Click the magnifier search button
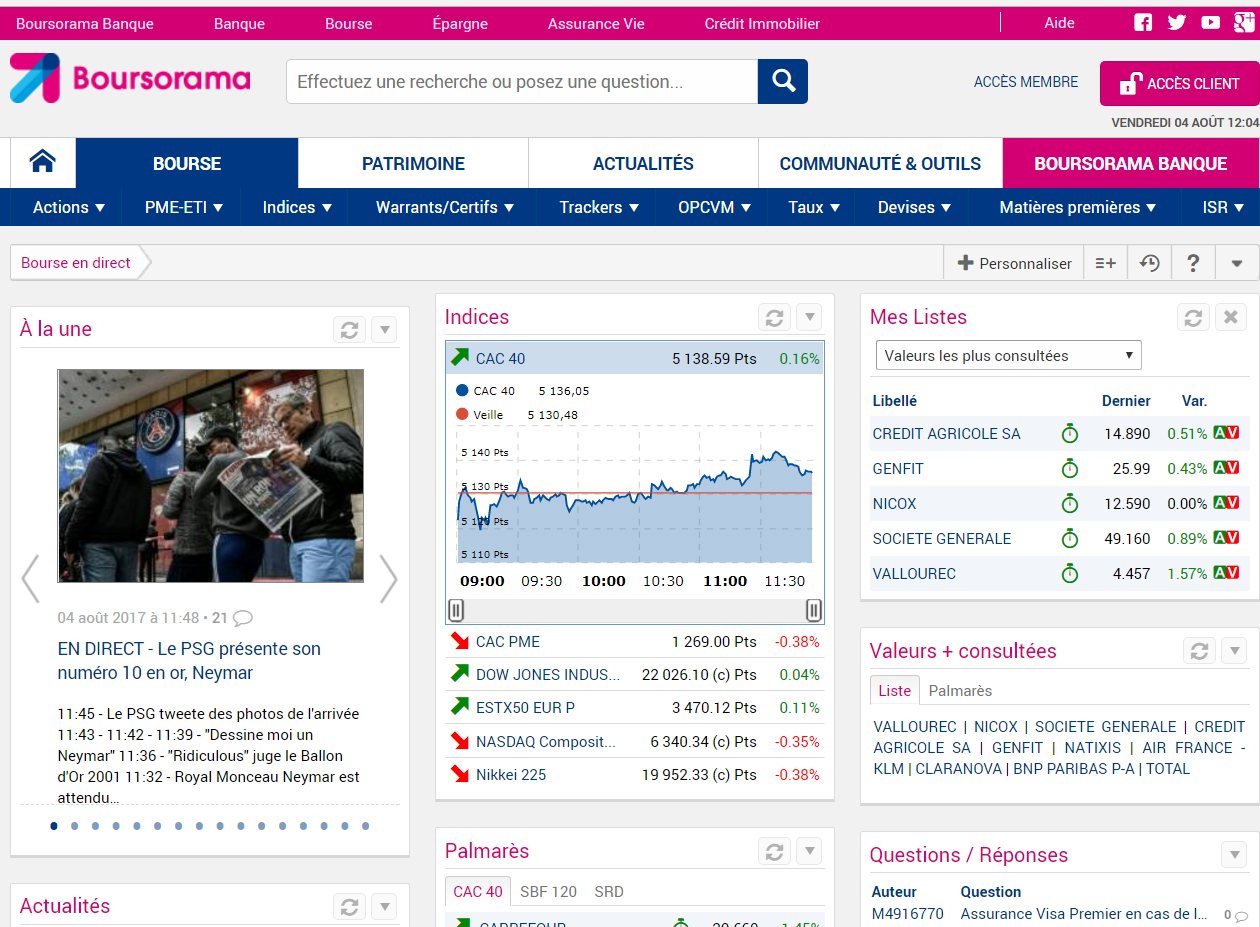The width and height of the screenshot is (1260, 927). 783,82
